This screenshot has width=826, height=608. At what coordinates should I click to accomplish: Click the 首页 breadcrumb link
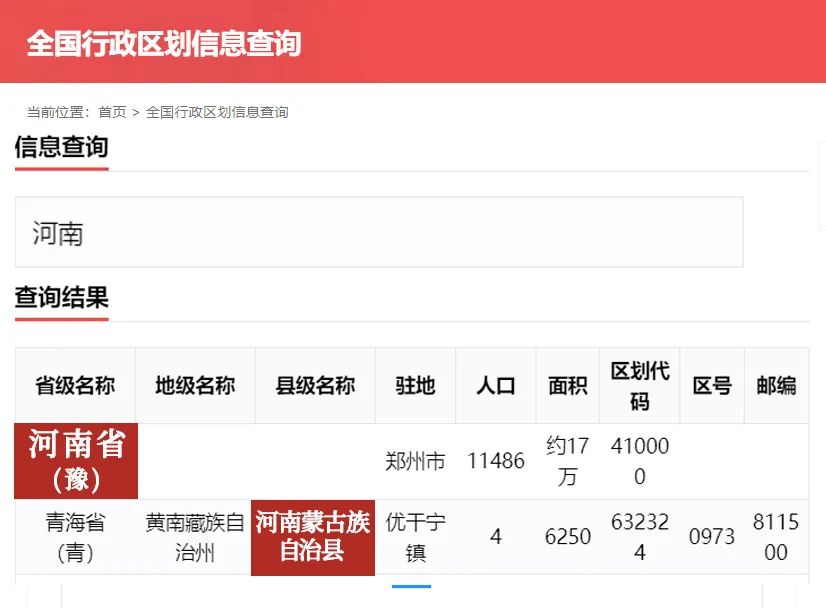click(x=112, y=112)
